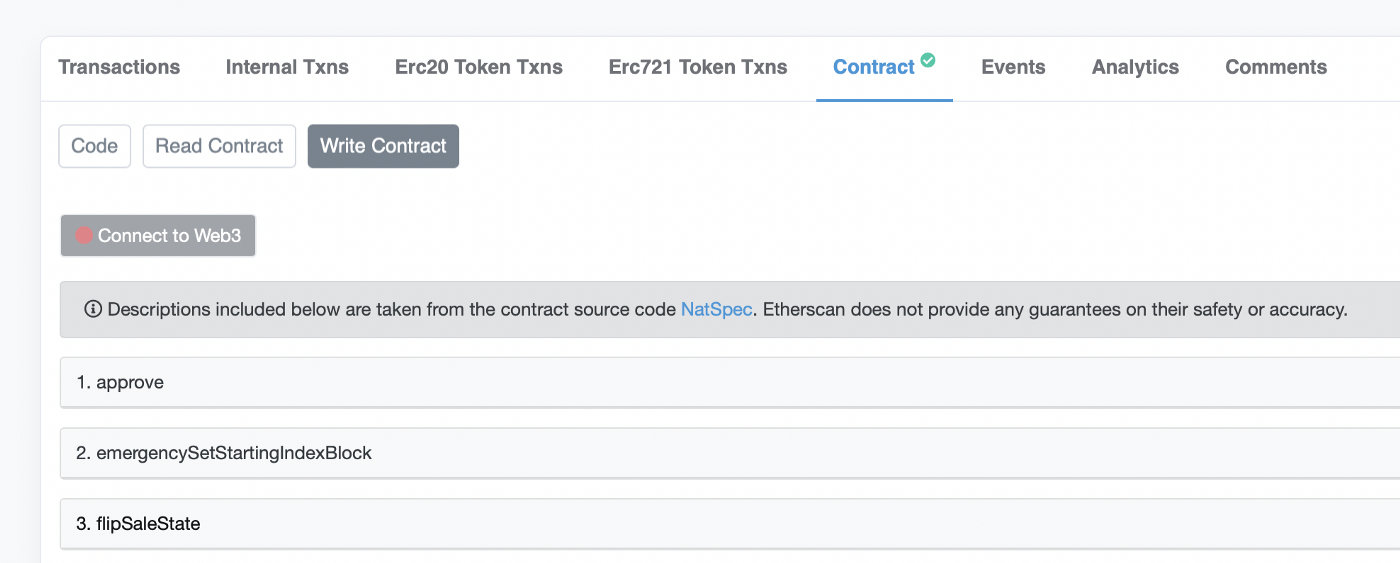Select the Erc721 Token Txns tab
This screenshot has height=563, width=1400.
click(x=697, y=68)
